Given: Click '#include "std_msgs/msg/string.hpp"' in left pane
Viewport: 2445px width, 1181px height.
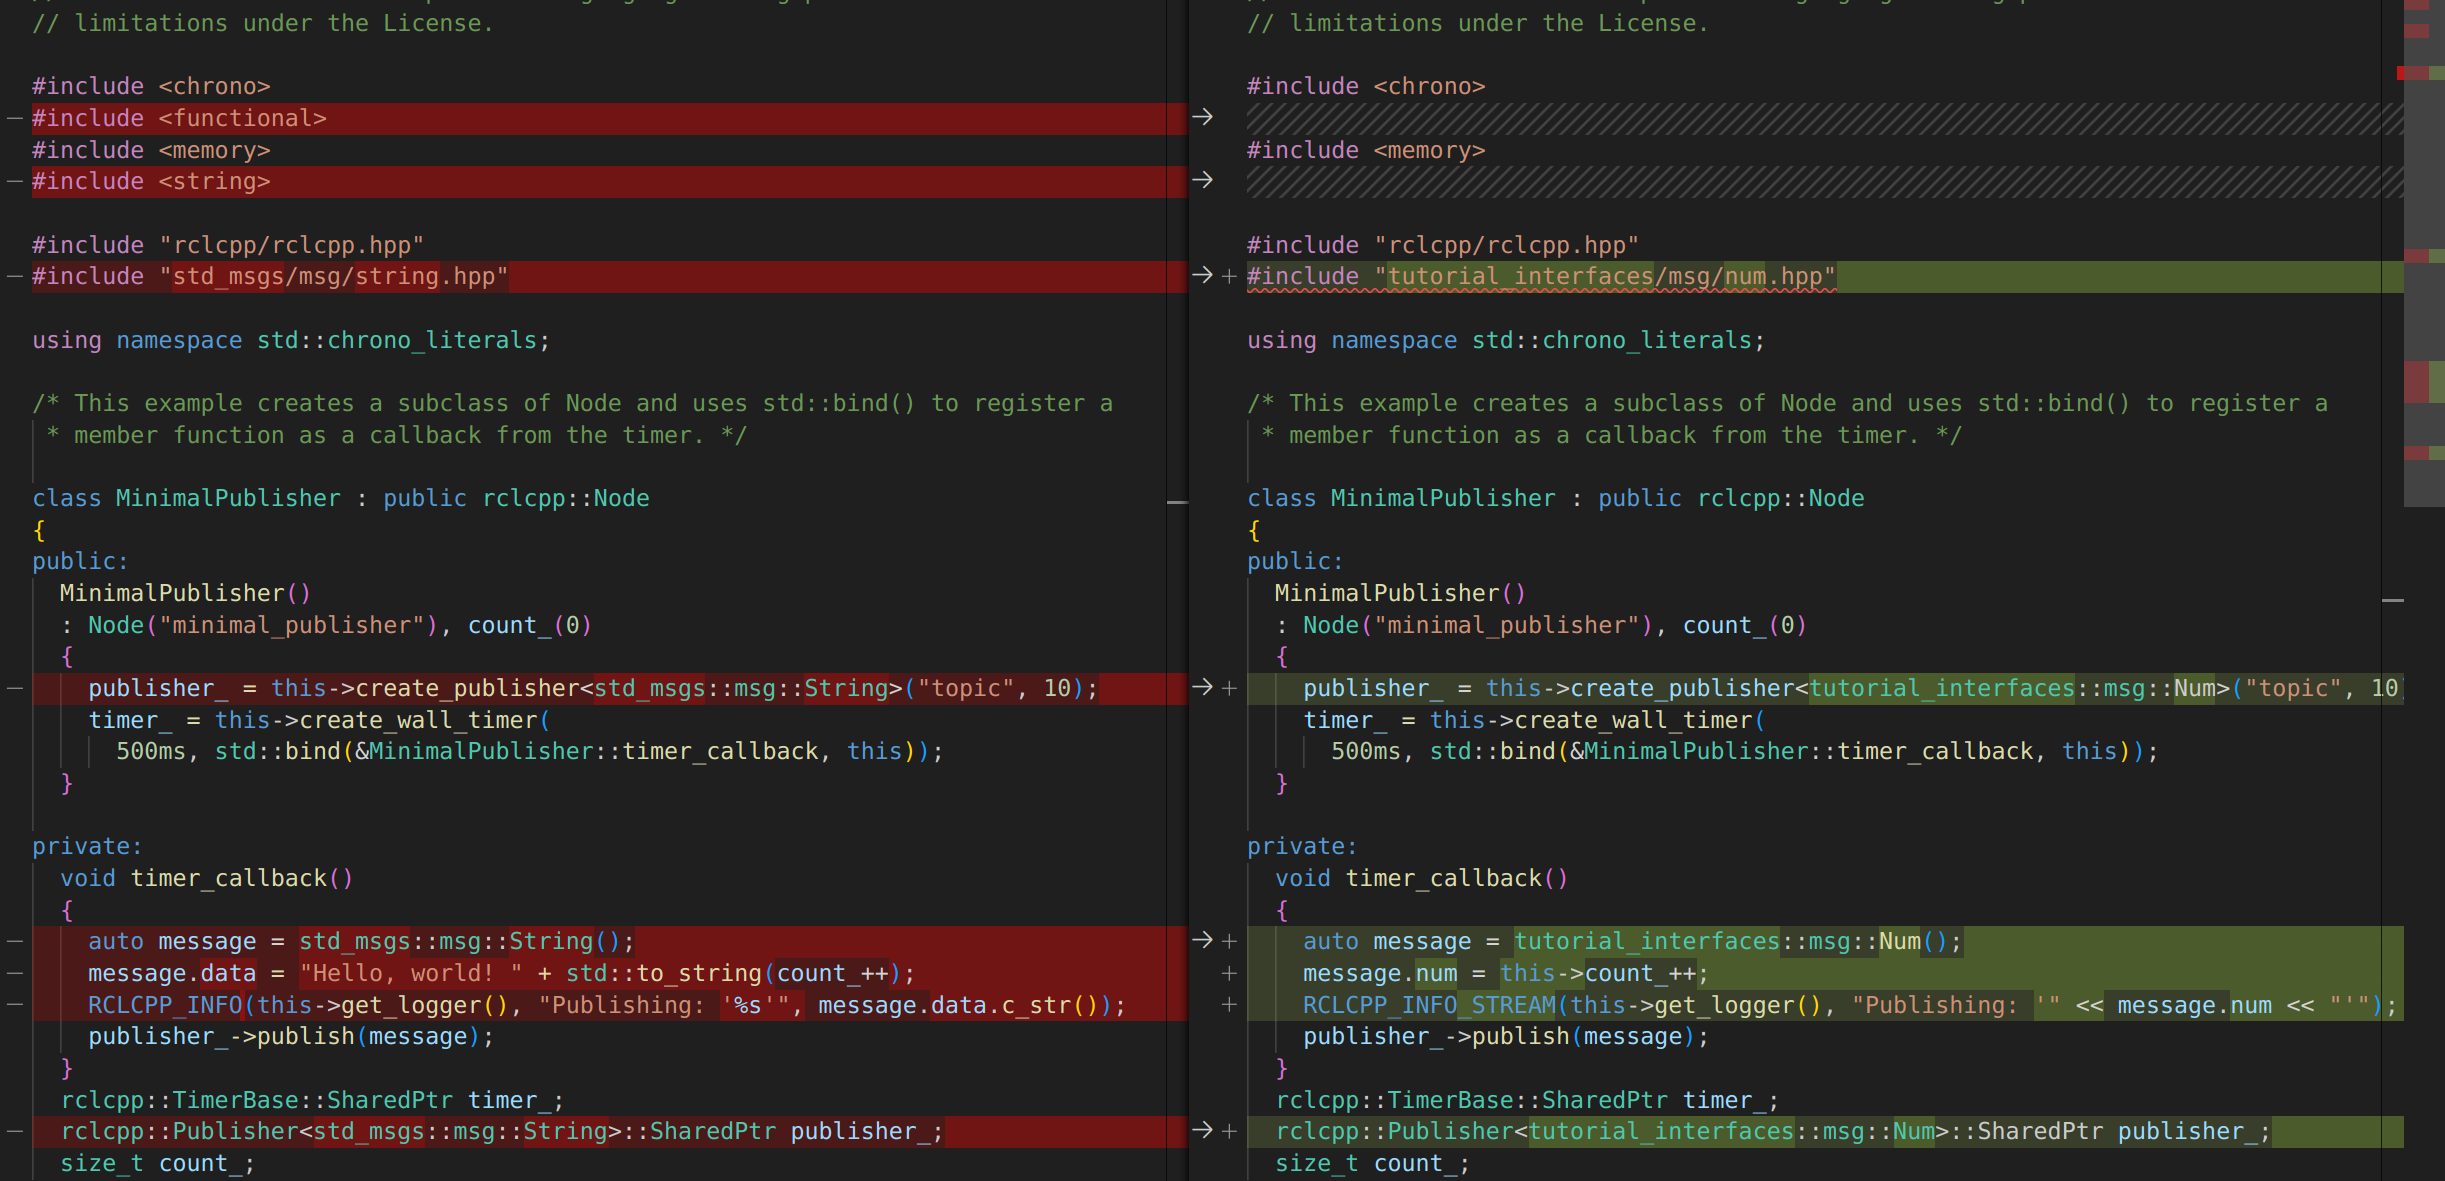Looking at the screenshot, I should [270, 276].
